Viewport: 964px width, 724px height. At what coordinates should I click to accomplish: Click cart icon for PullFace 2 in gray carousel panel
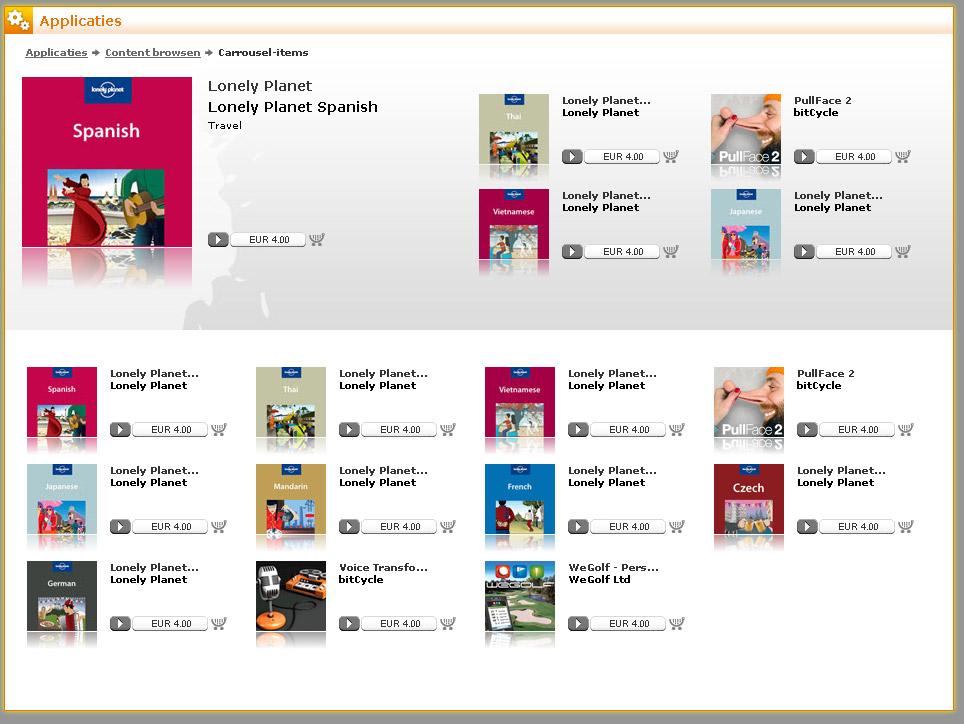tap(903, 156)
